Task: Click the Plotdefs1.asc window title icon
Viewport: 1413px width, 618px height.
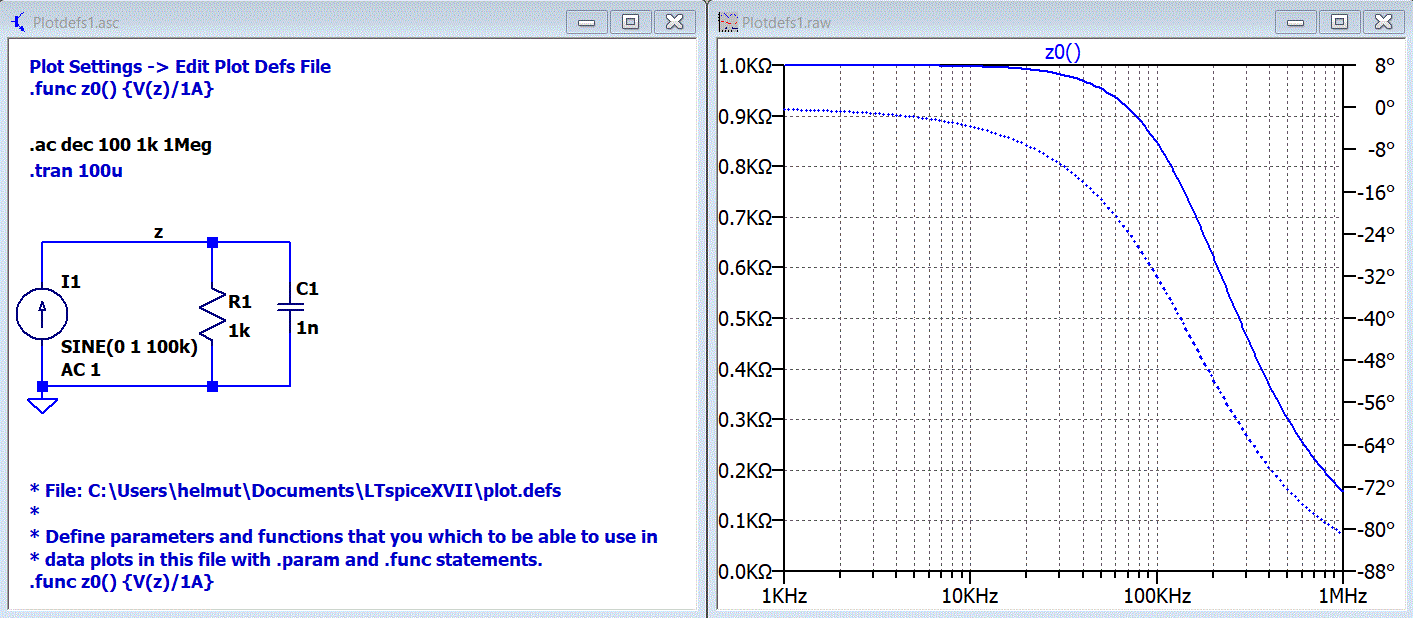Action: pos(18,21)
